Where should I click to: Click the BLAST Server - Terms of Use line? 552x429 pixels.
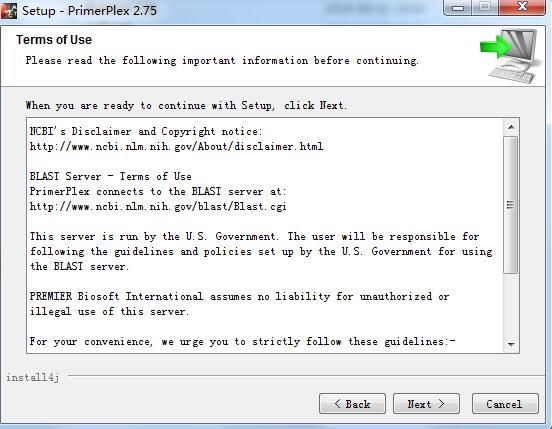[111, 176]
